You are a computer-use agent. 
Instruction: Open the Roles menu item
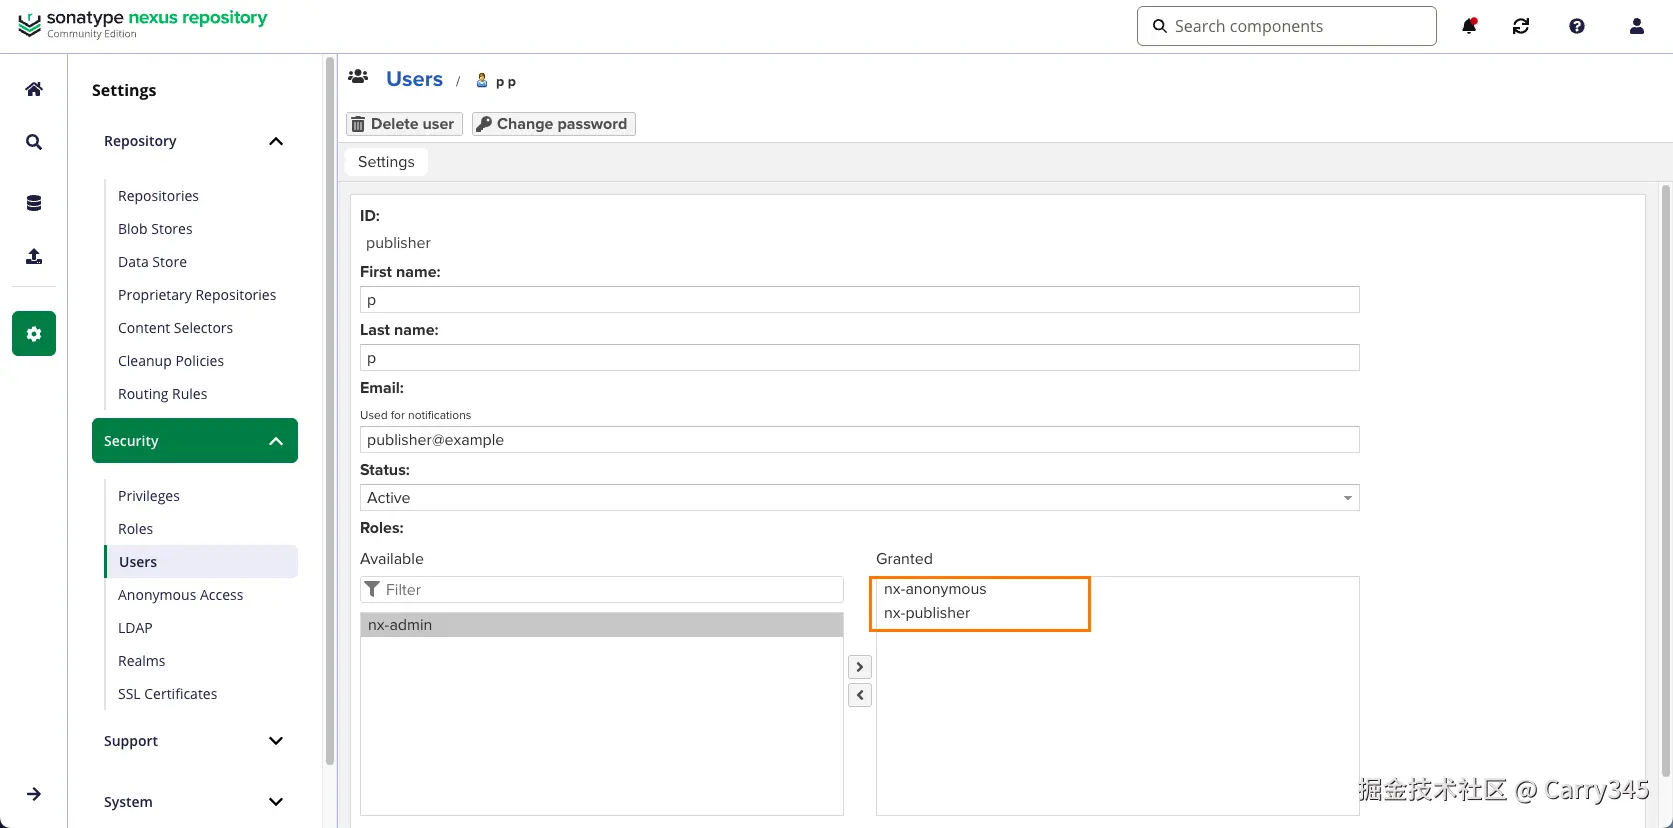pyautogui.click(x=136, y=529)
